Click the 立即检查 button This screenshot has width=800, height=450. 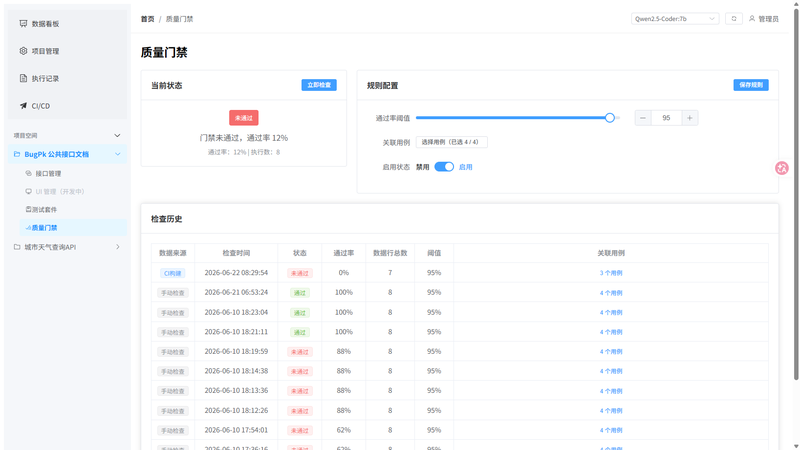point(319,85)
